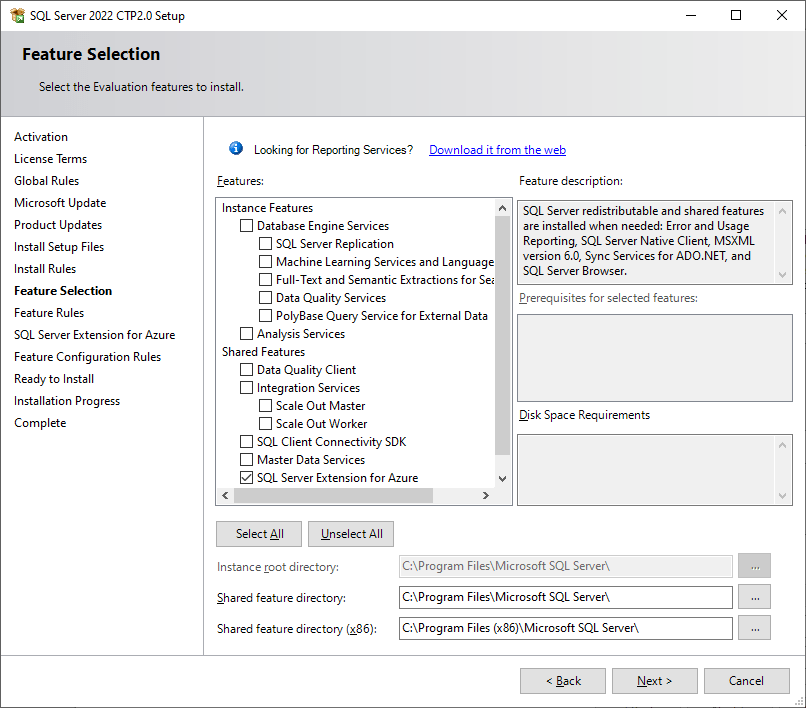806x708 pixels.
Task: Click the Instance root directory field
Action: [x=566, y=567]
